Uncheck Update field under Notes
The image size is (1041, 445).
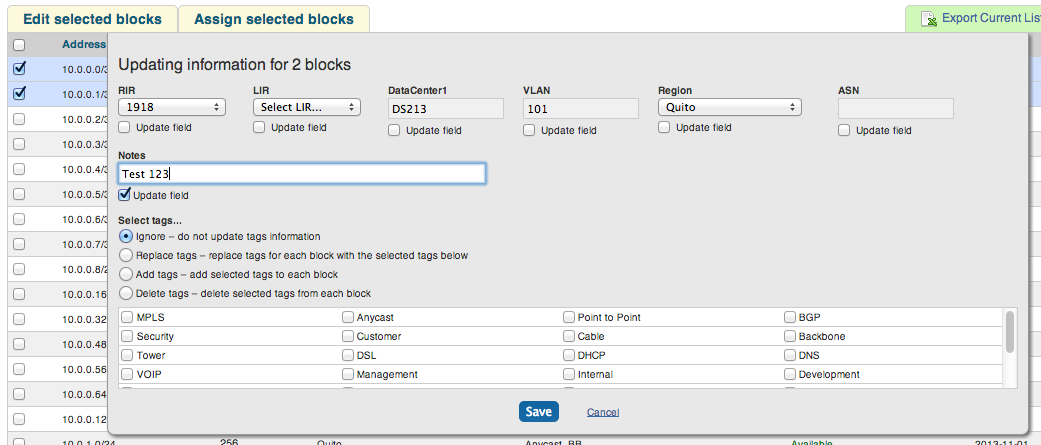tap(125, 195)
